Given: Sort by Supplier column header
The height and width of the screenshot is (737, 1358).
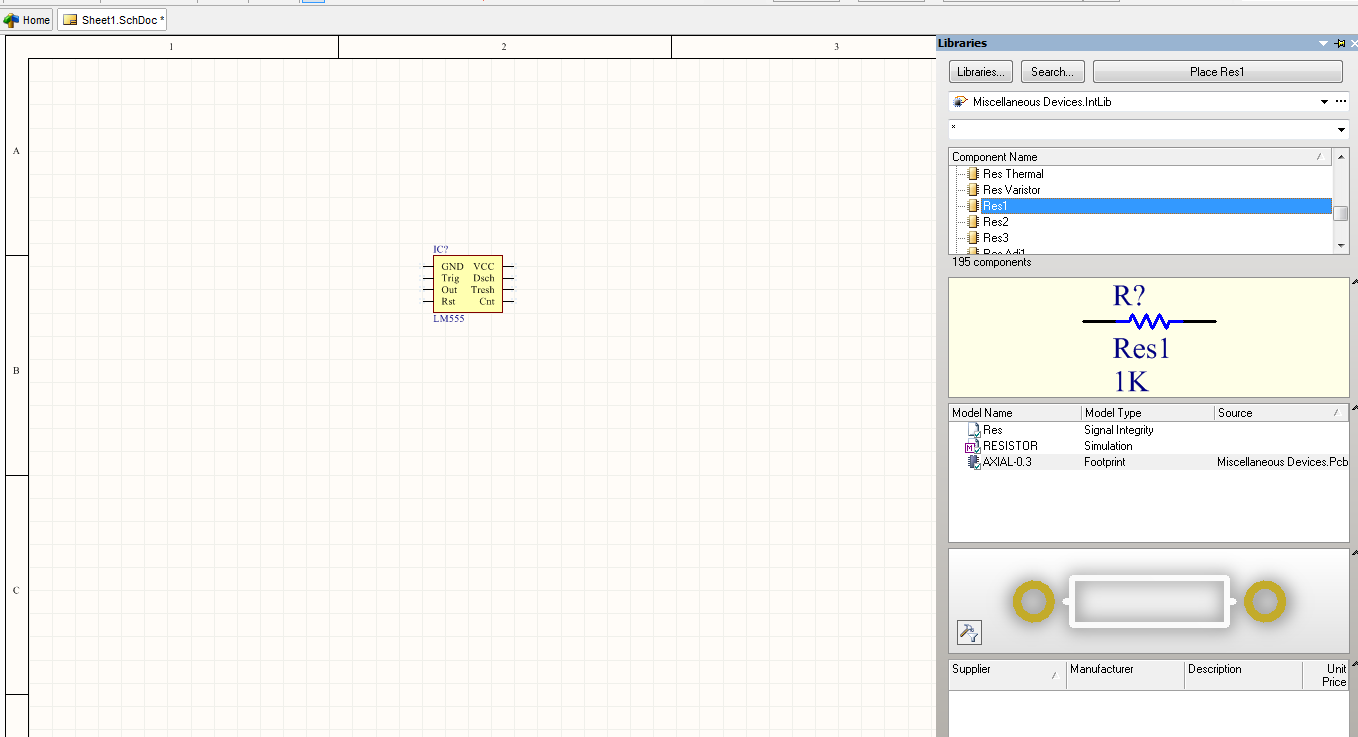Looking at the screenshot, I should tap(1007, 675).
